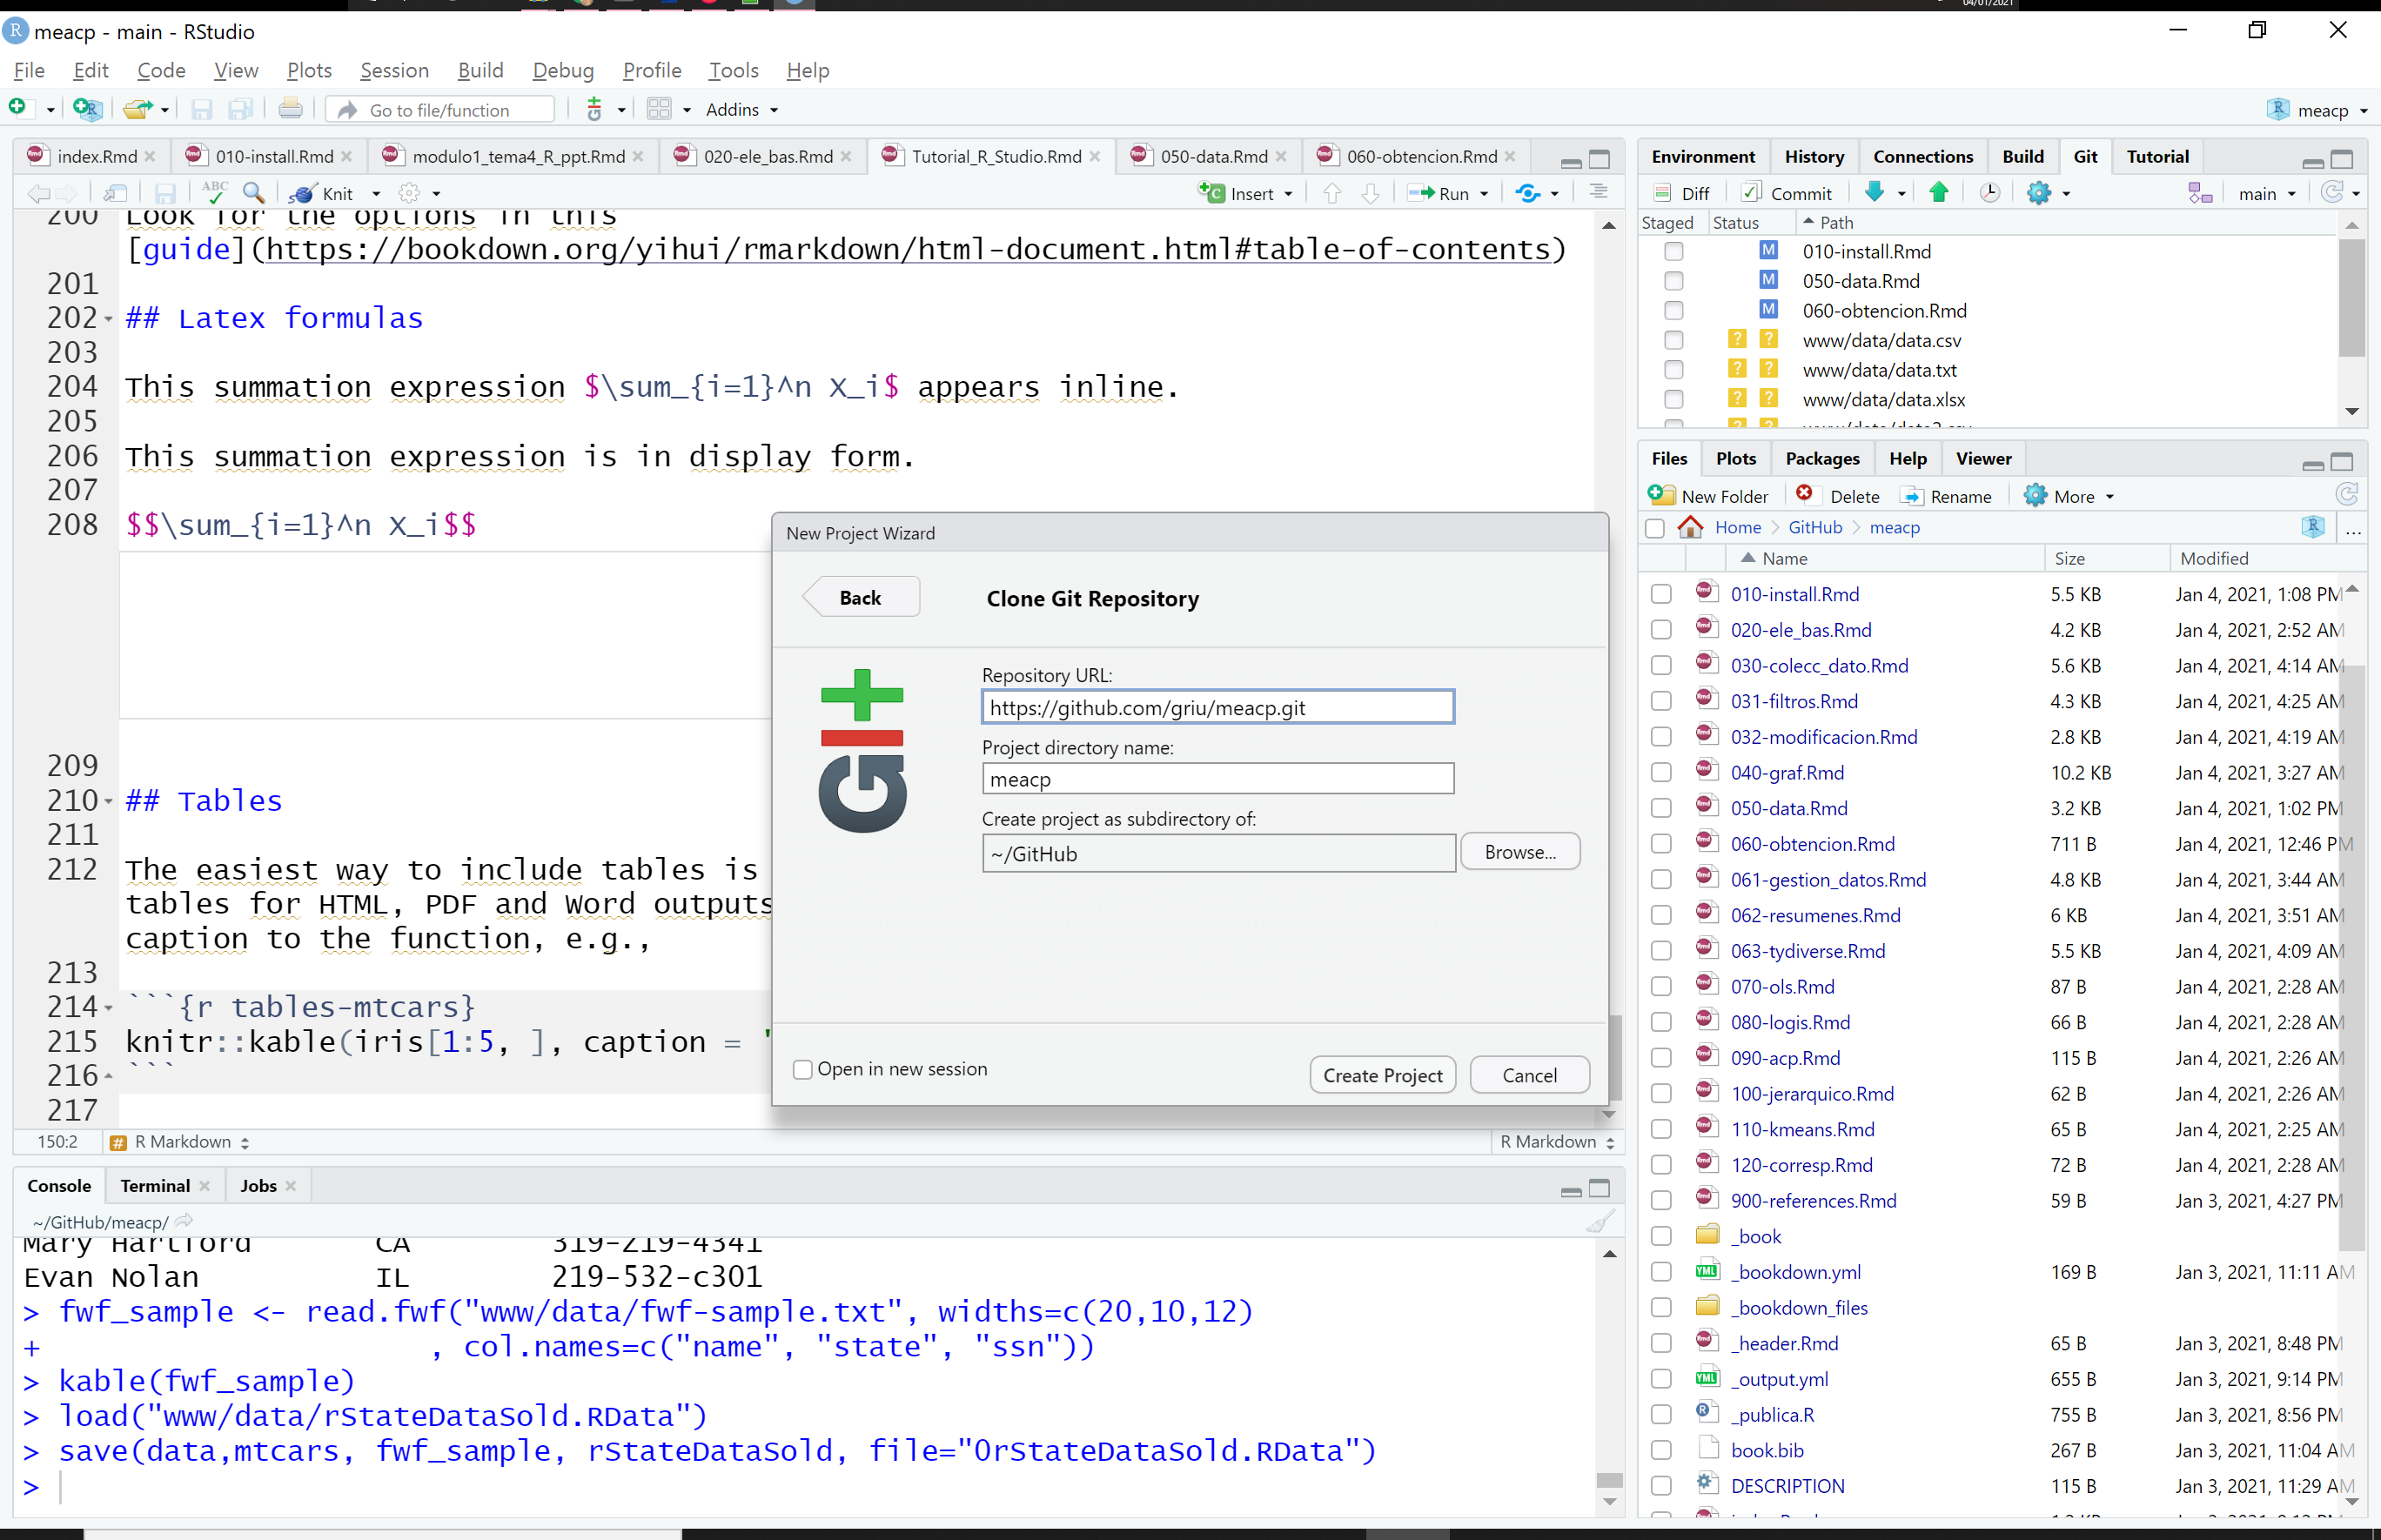Click the workspace panes grid icon
The image size is (2381, 1540).
pyautogui.click(x=659, y=109)
